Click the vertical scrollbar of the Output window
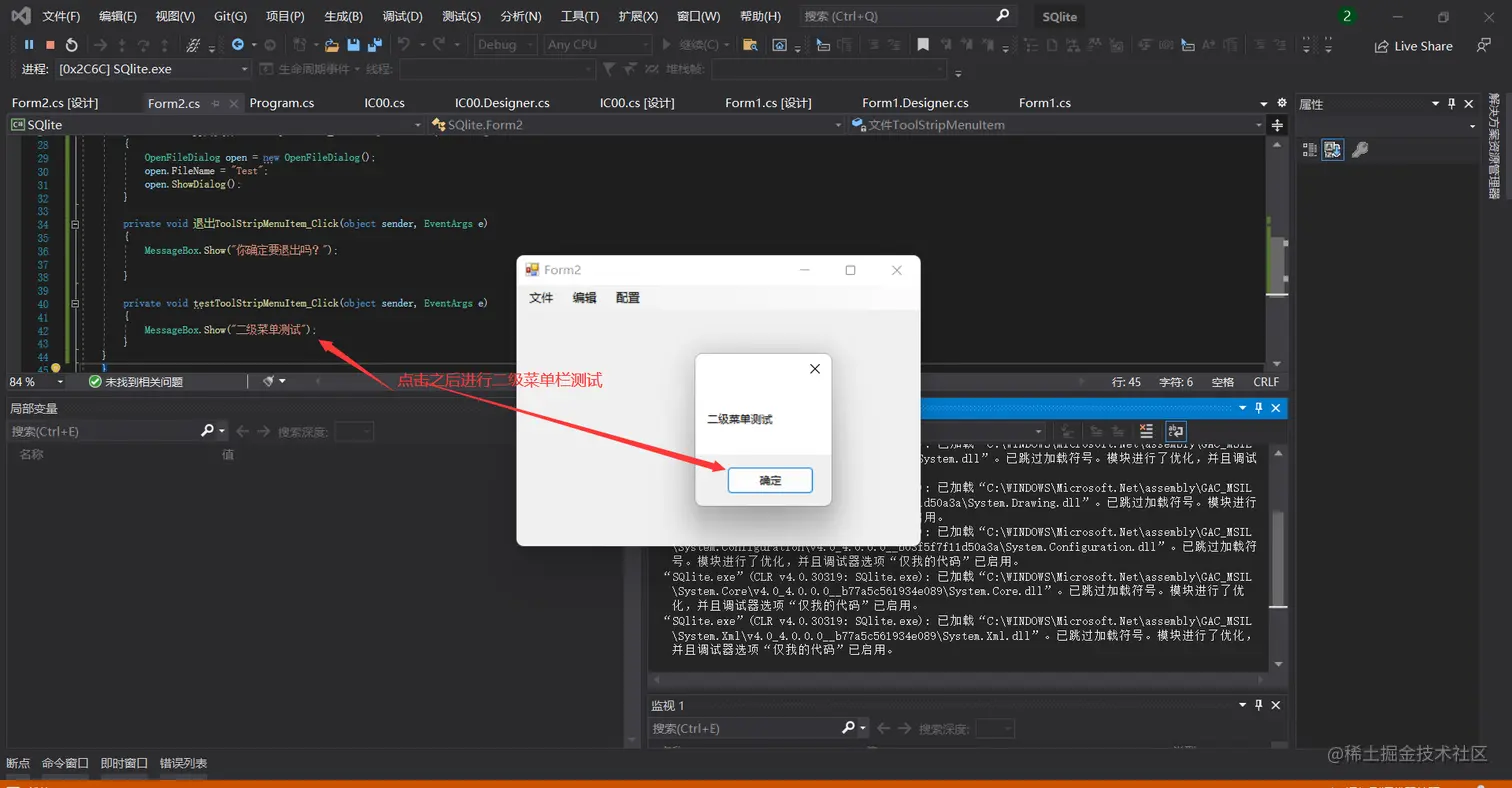Viewport: 1512px width, 788px height. pos(1277,558)
